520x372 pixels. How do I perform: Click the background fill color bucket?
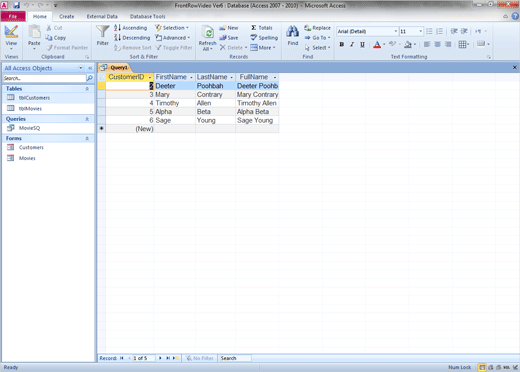pos(408,44)
